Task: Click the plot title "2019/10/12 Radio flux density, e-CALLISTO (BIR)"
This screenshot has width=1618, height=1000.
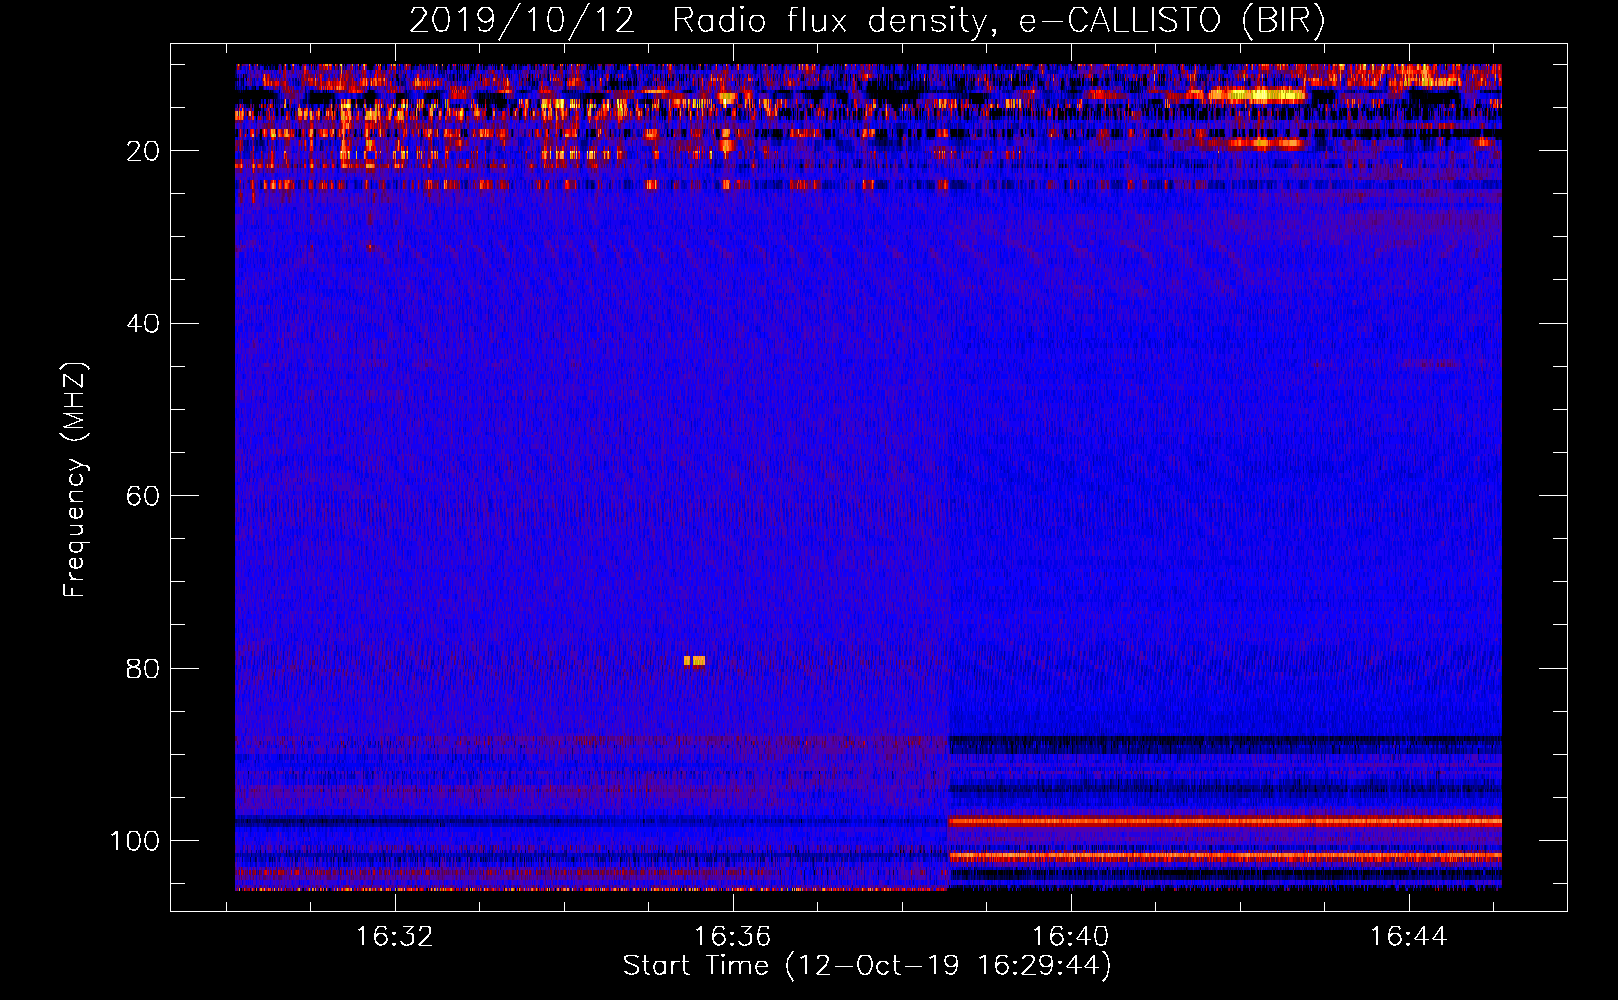Action: [867, 21]
